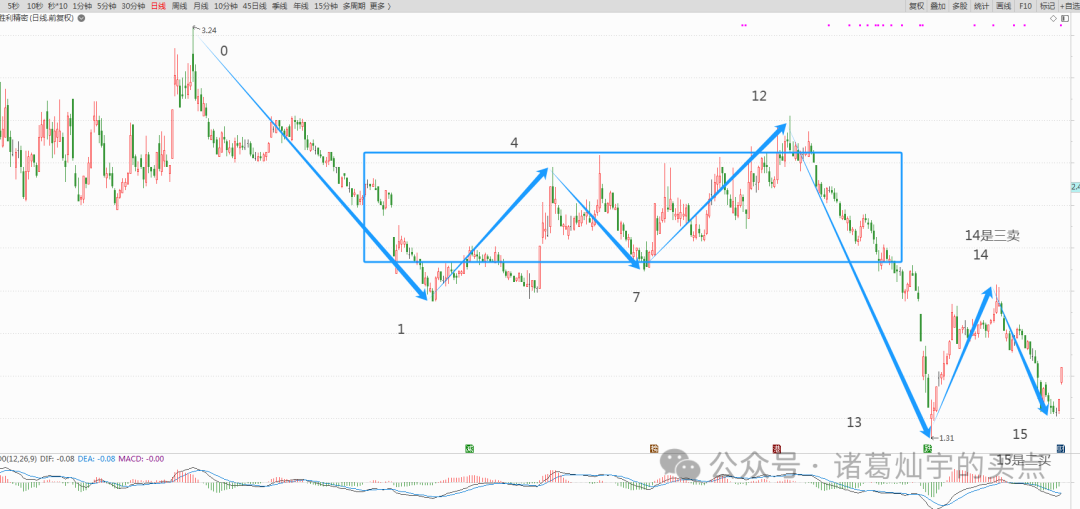Toggle 复权 price adjustment

tap(916, 6)
